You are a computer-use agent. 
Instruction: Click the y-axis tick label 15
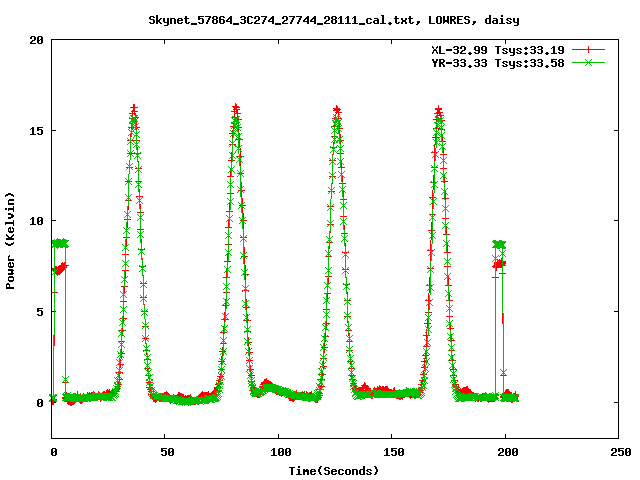[x=37, y=131]
